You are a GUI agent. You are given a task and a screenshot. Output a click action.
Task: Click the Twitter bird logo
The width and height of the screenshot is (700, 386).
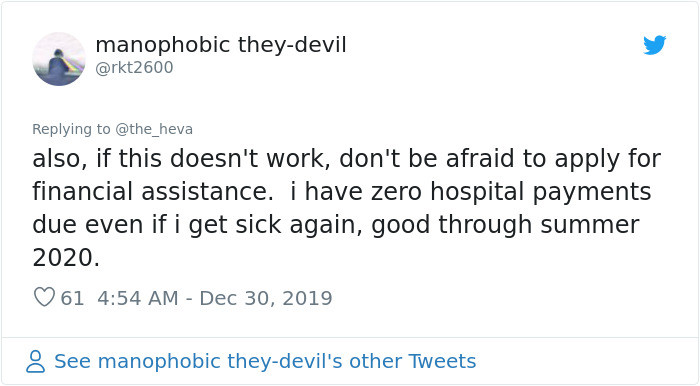(x=654, y=45)
